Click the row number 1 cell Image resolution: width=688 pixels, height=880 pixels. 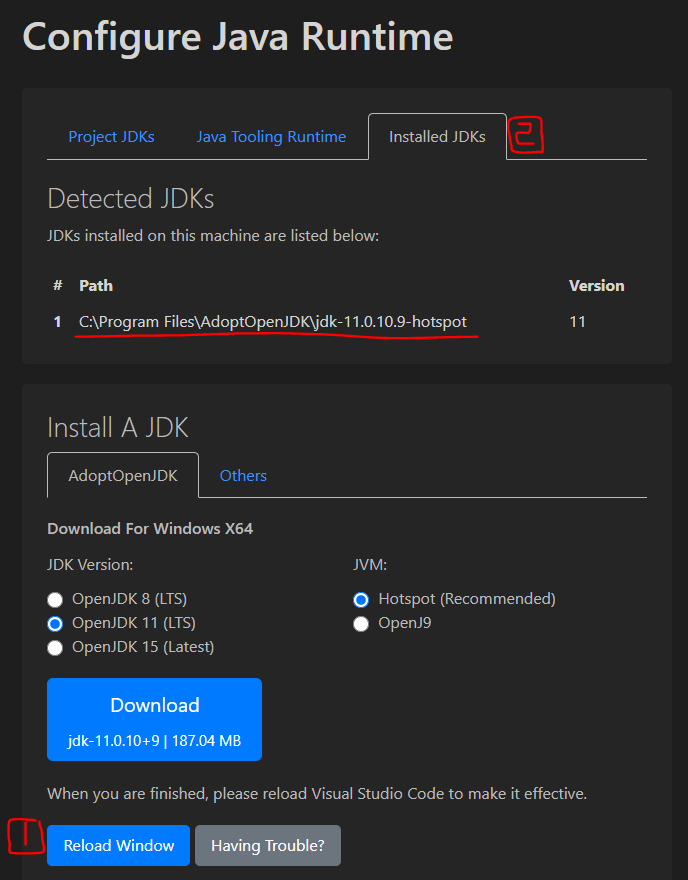point(57,322)
